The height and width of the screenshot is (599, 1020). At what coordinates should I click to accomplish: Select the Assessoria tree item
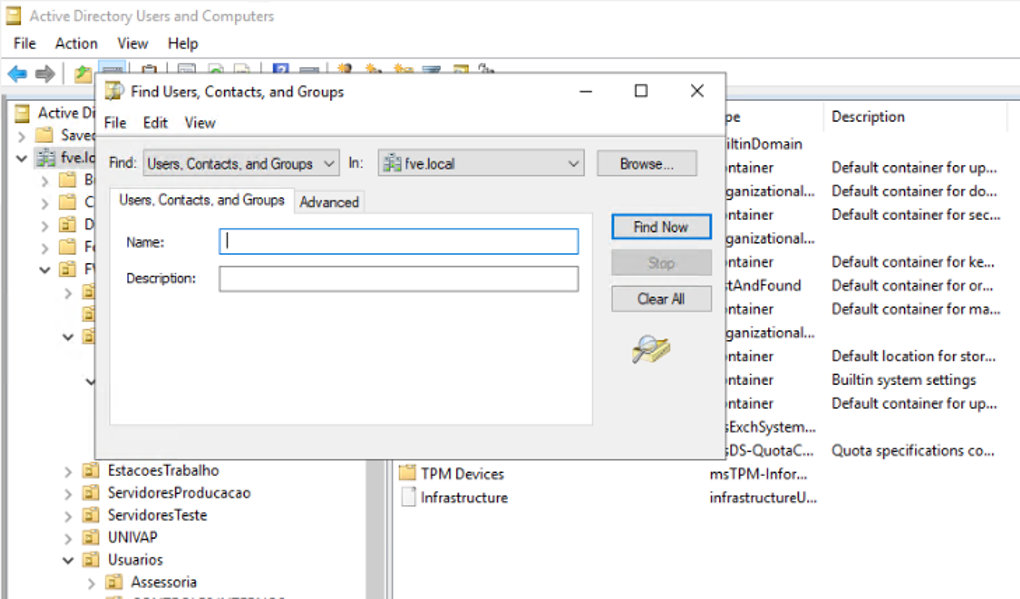tap(164, 582)
